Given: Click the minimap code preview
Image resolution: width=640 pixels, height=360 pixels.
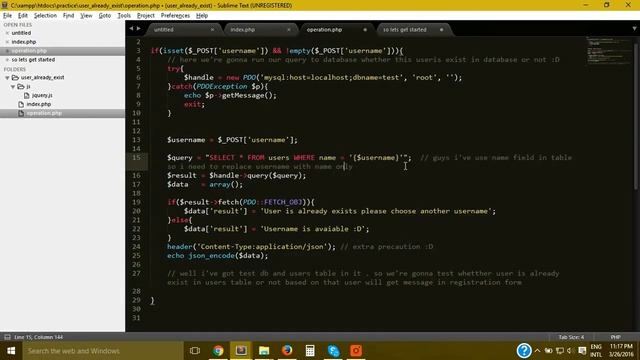Looking at the screenshot, I should tap(608, 51).
